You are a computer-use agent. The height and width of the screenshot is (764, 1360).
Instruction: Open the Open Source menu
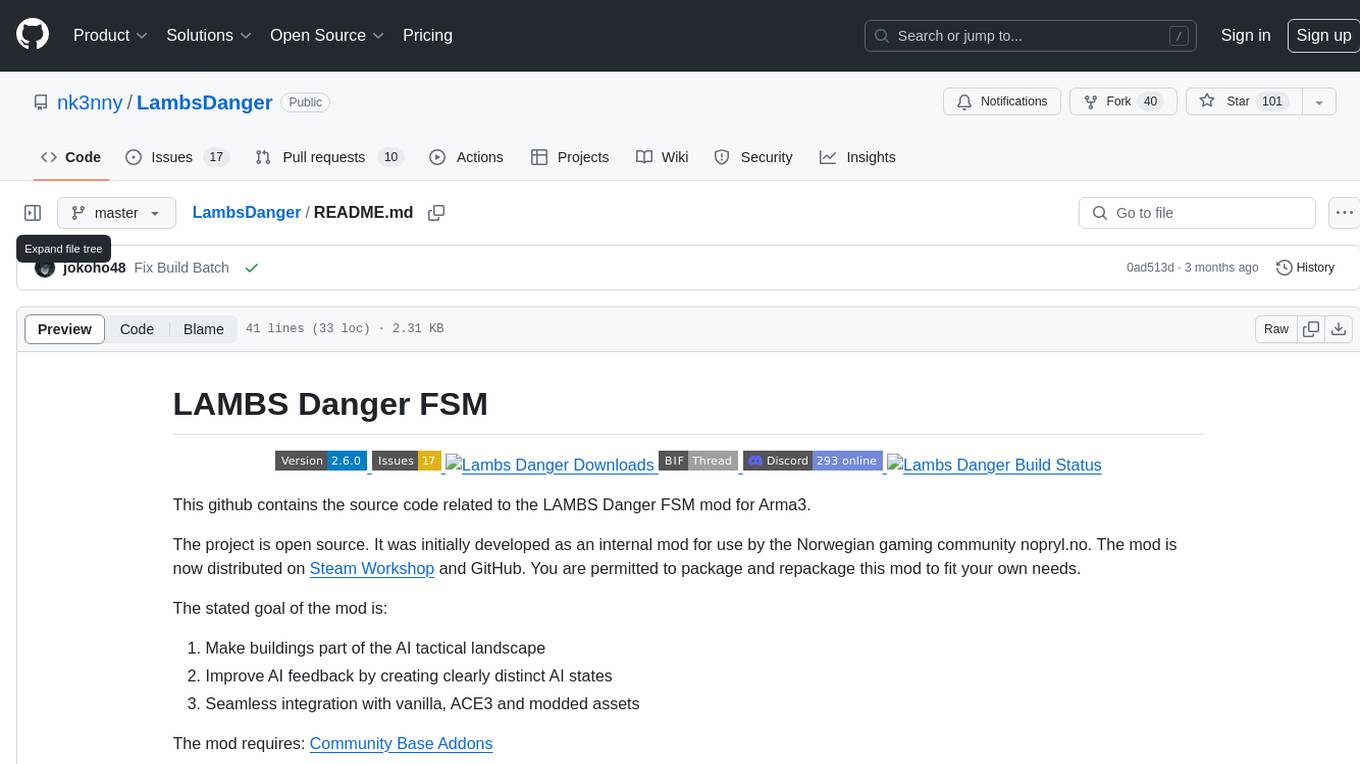coord(327,35)
